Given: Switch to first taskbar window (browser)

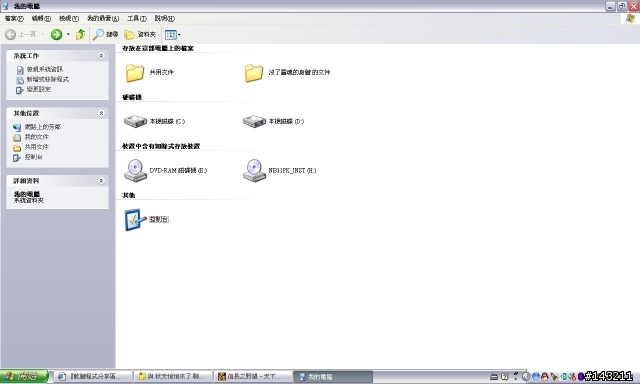Looking at the screenshot, I should (93, 376).
